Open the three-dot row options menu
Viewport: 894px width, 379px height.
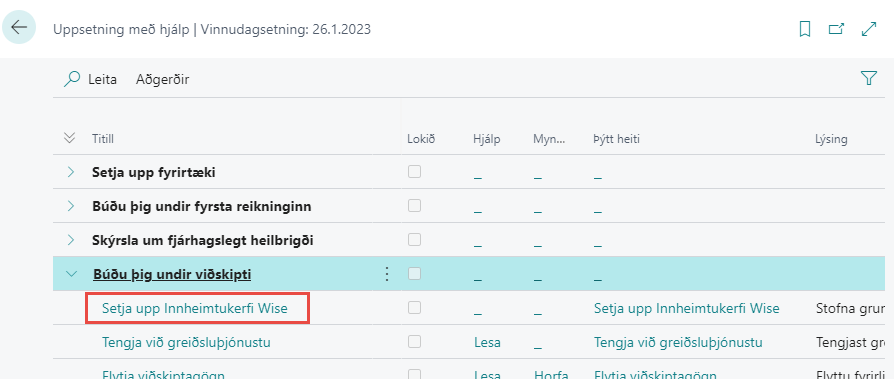(x=387, y=274)
